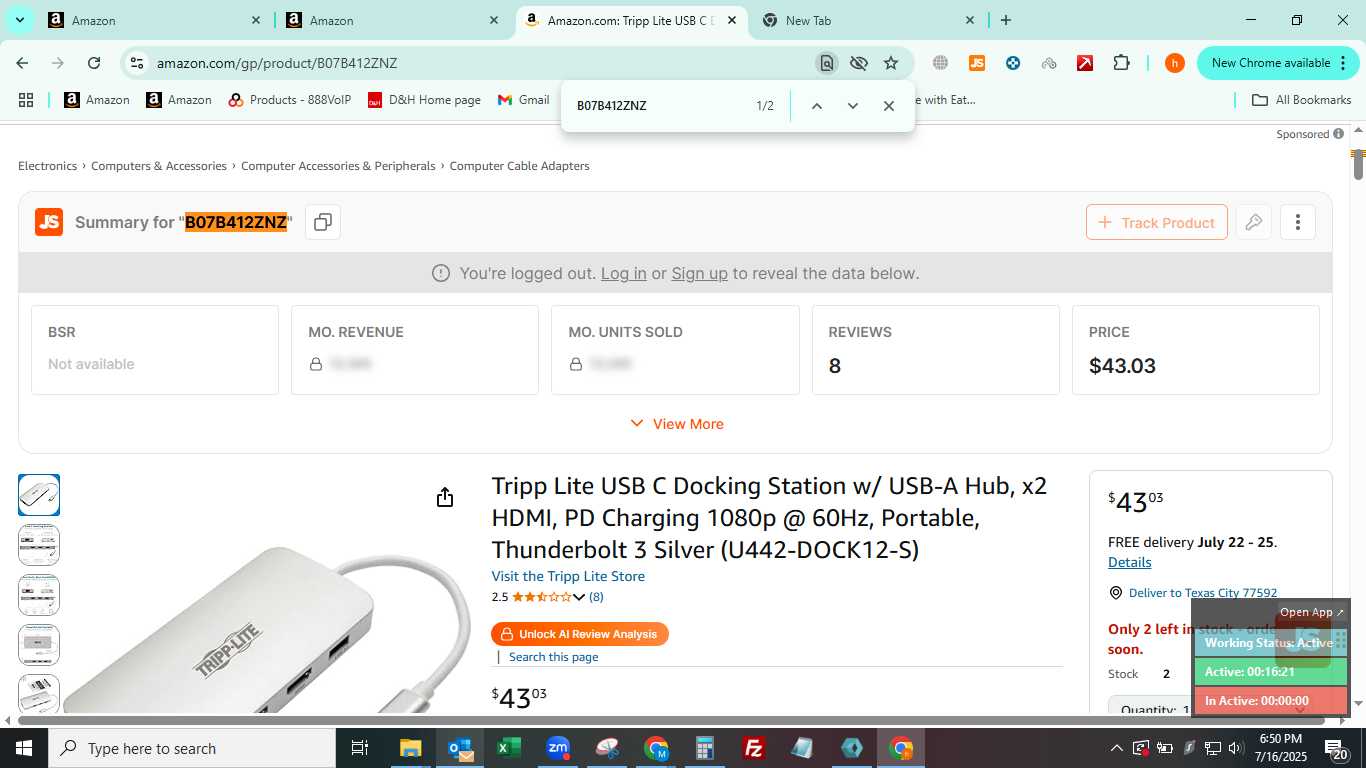Open the 'D&H Home page' bookmark
Viewport: 1366px width, 768px height.
424,100
